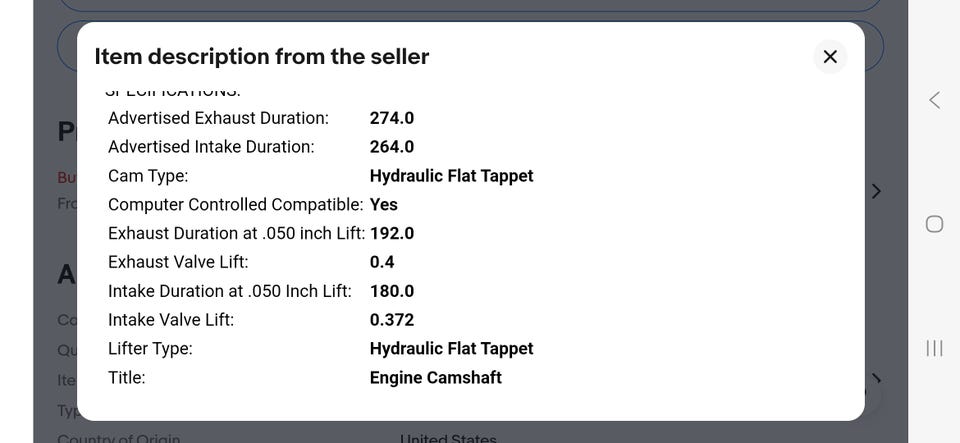The width and height of the screenshot is (960, 443).
Task: Select the "Advertised Exhaust Duration" label
Action: 218,118
